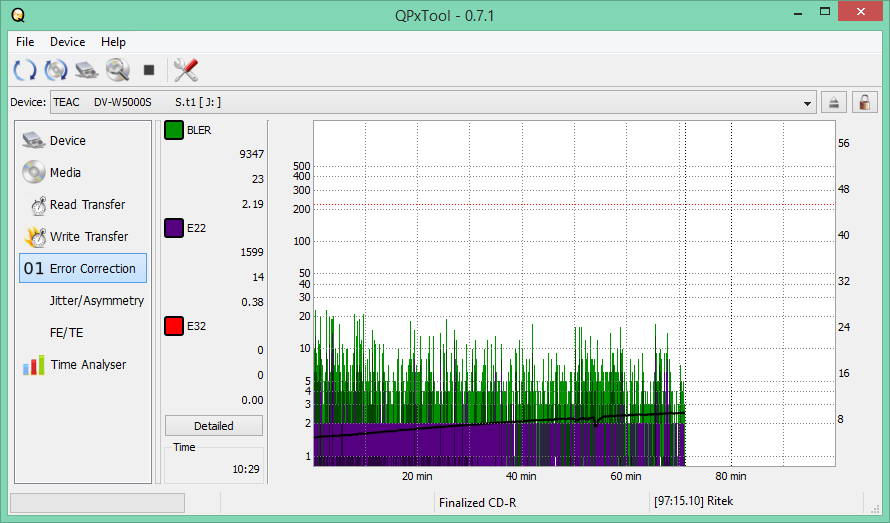Image resolution: width=890 pixels, height=523 pixels.
Task: Click the red E32 color swatch
Action: 174,326
